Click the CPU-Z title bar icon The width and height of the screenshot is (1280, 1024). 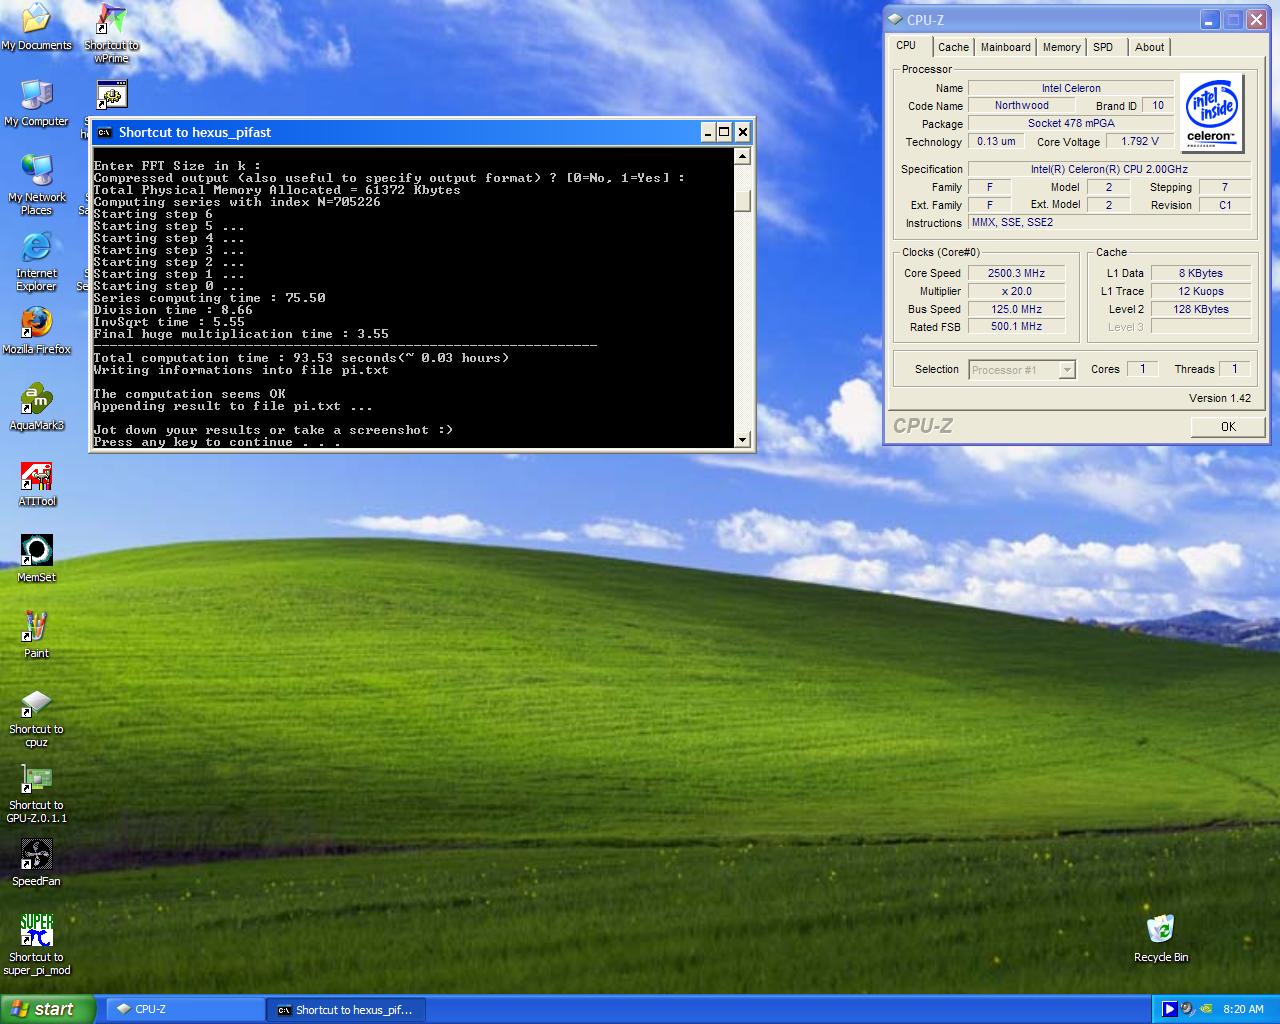(895, 19)
